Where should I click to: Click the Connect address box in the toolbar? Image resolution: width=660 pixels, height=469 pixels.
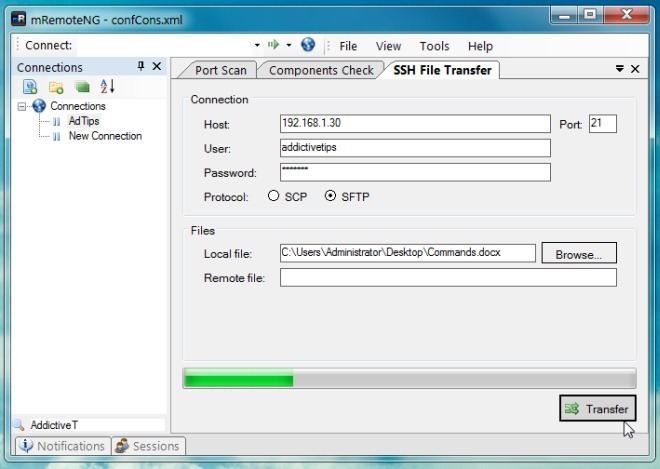click(x=168, y=45)
